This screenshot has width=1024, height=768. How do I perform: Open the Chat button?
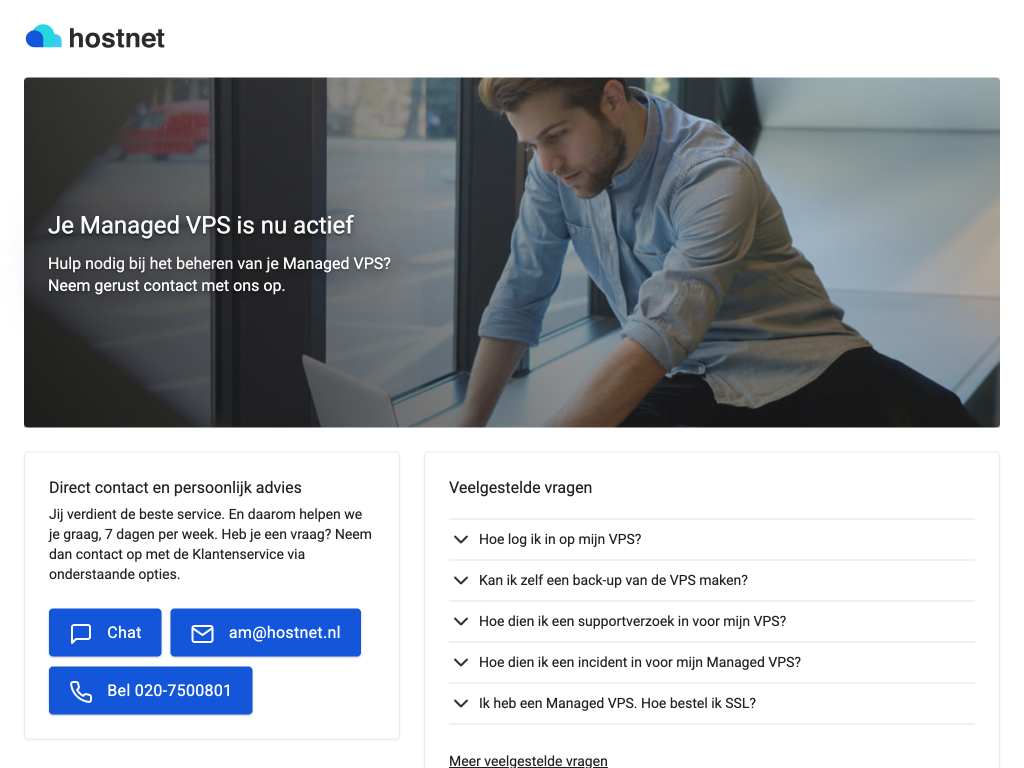(105, 633)
